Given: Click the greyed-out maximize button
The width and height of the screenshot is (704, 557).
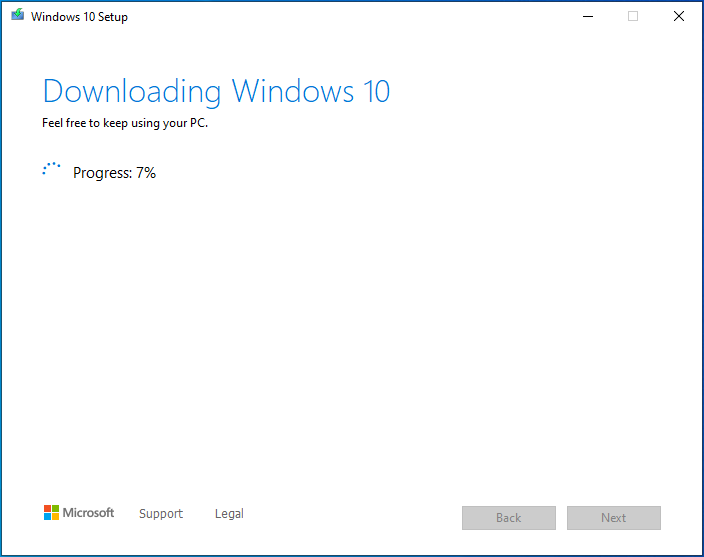Looking at the screenshot, I should pos(632,17).
